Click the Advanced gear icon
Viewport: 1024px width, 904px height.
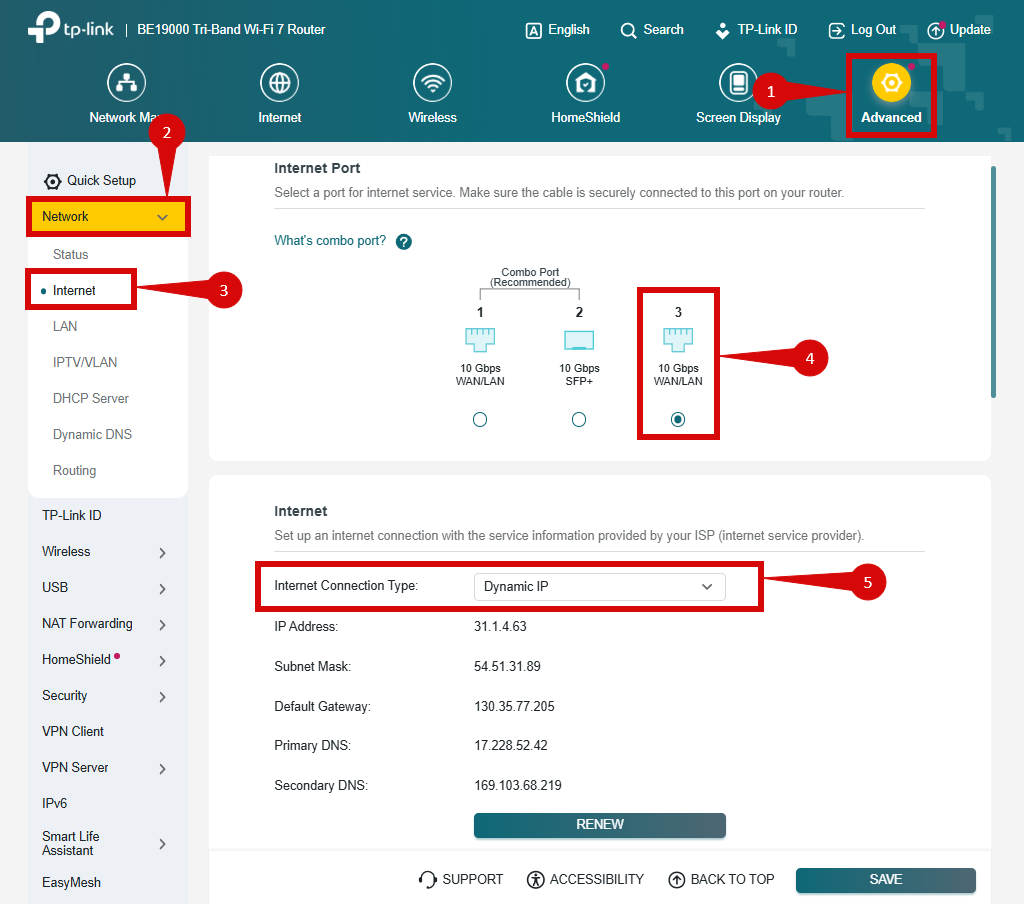[891, 84]
